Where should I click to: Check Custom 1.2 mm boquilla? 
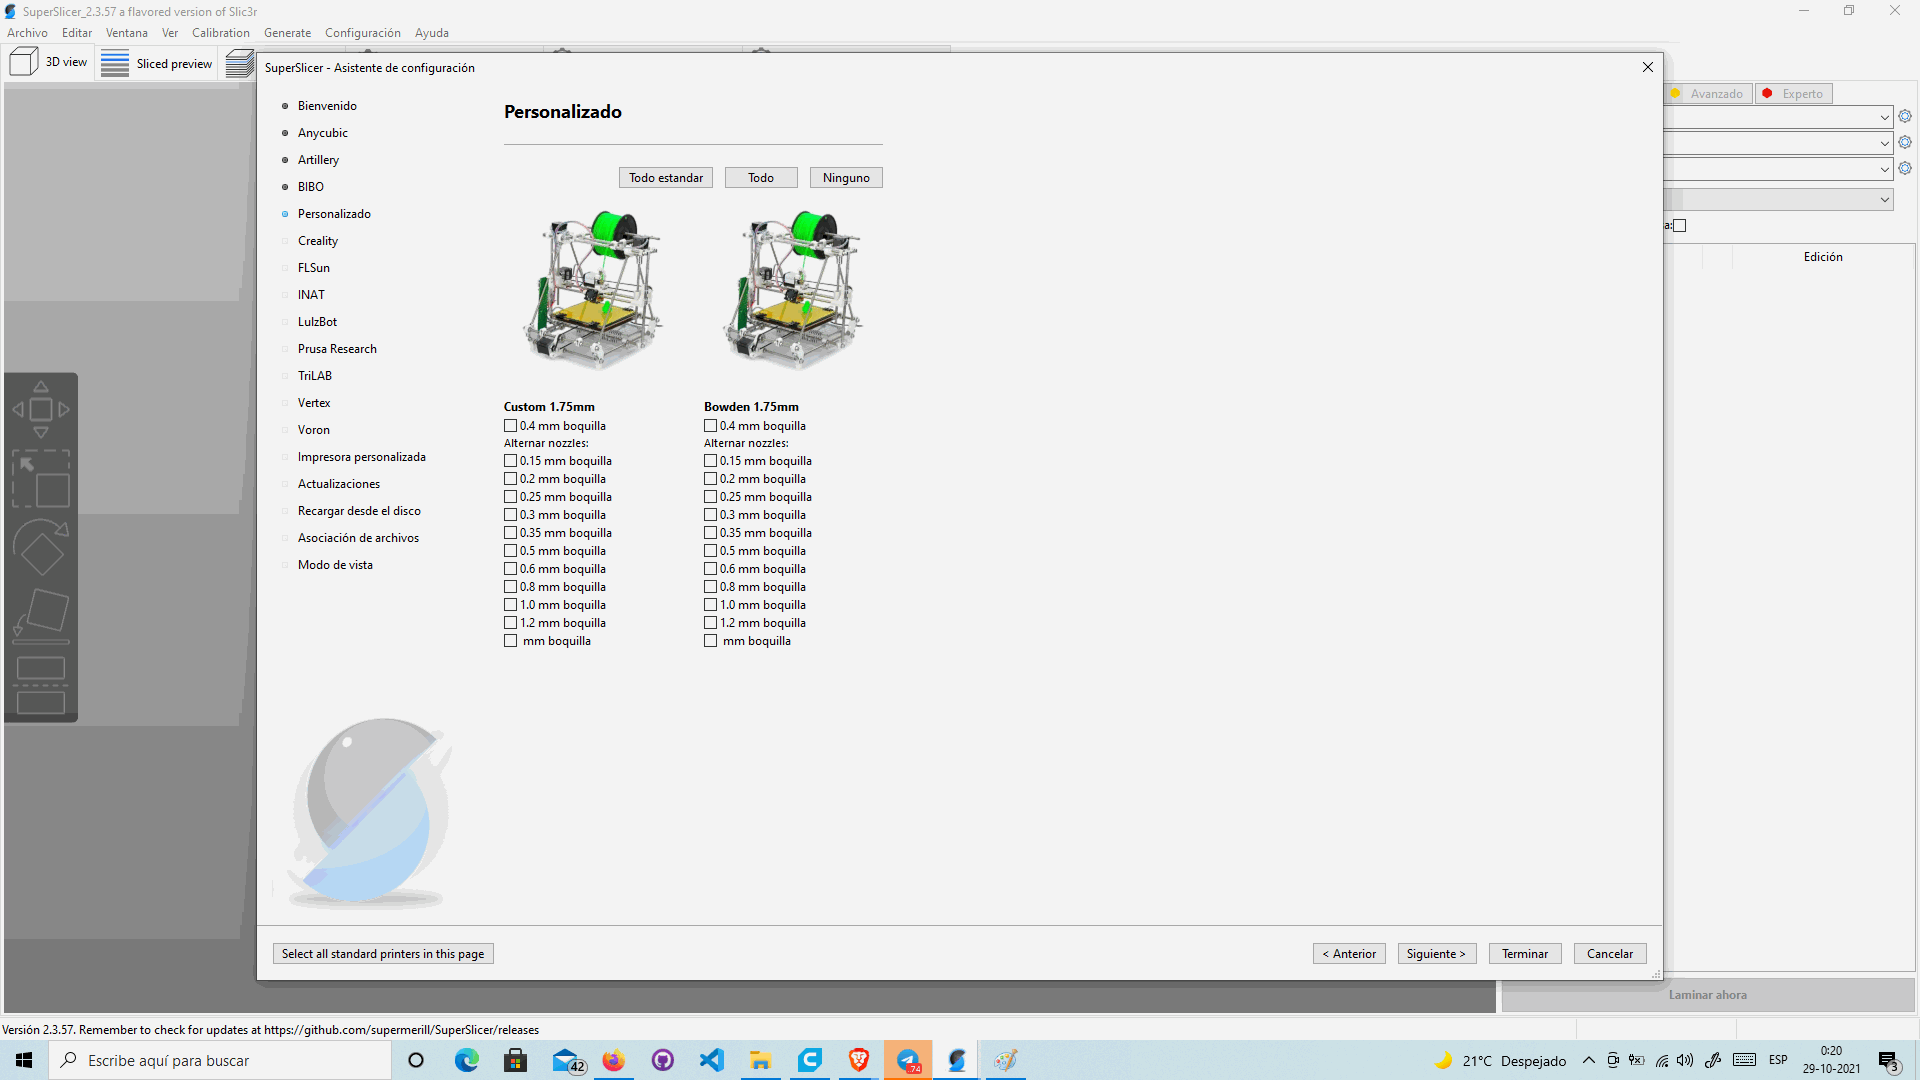[x=510, y=623]
